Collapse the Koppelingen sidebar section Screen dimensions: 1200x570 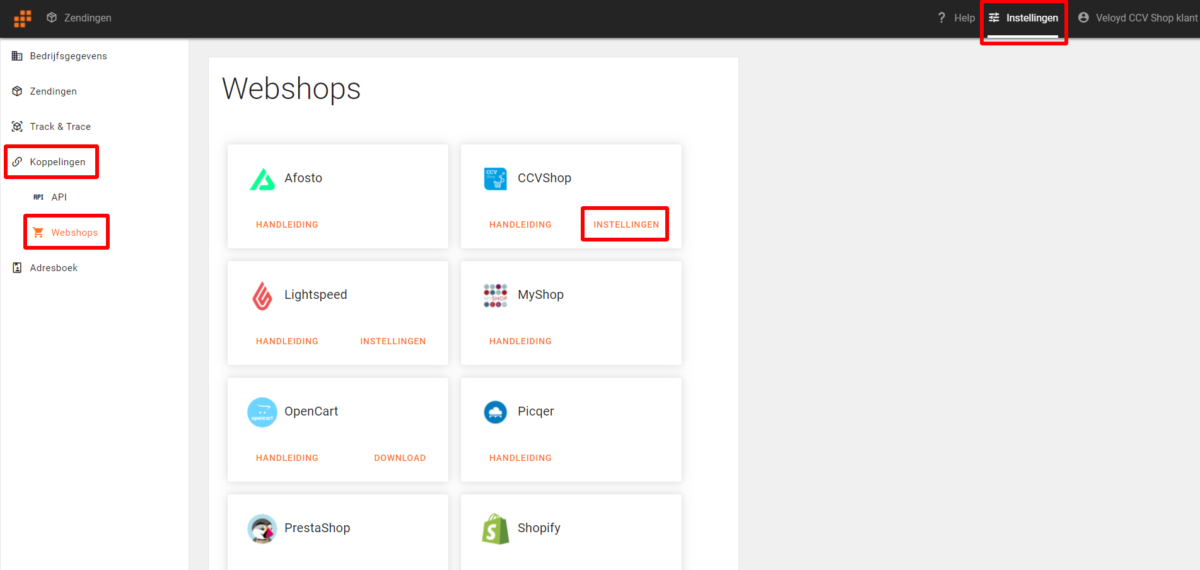(57, 161)
